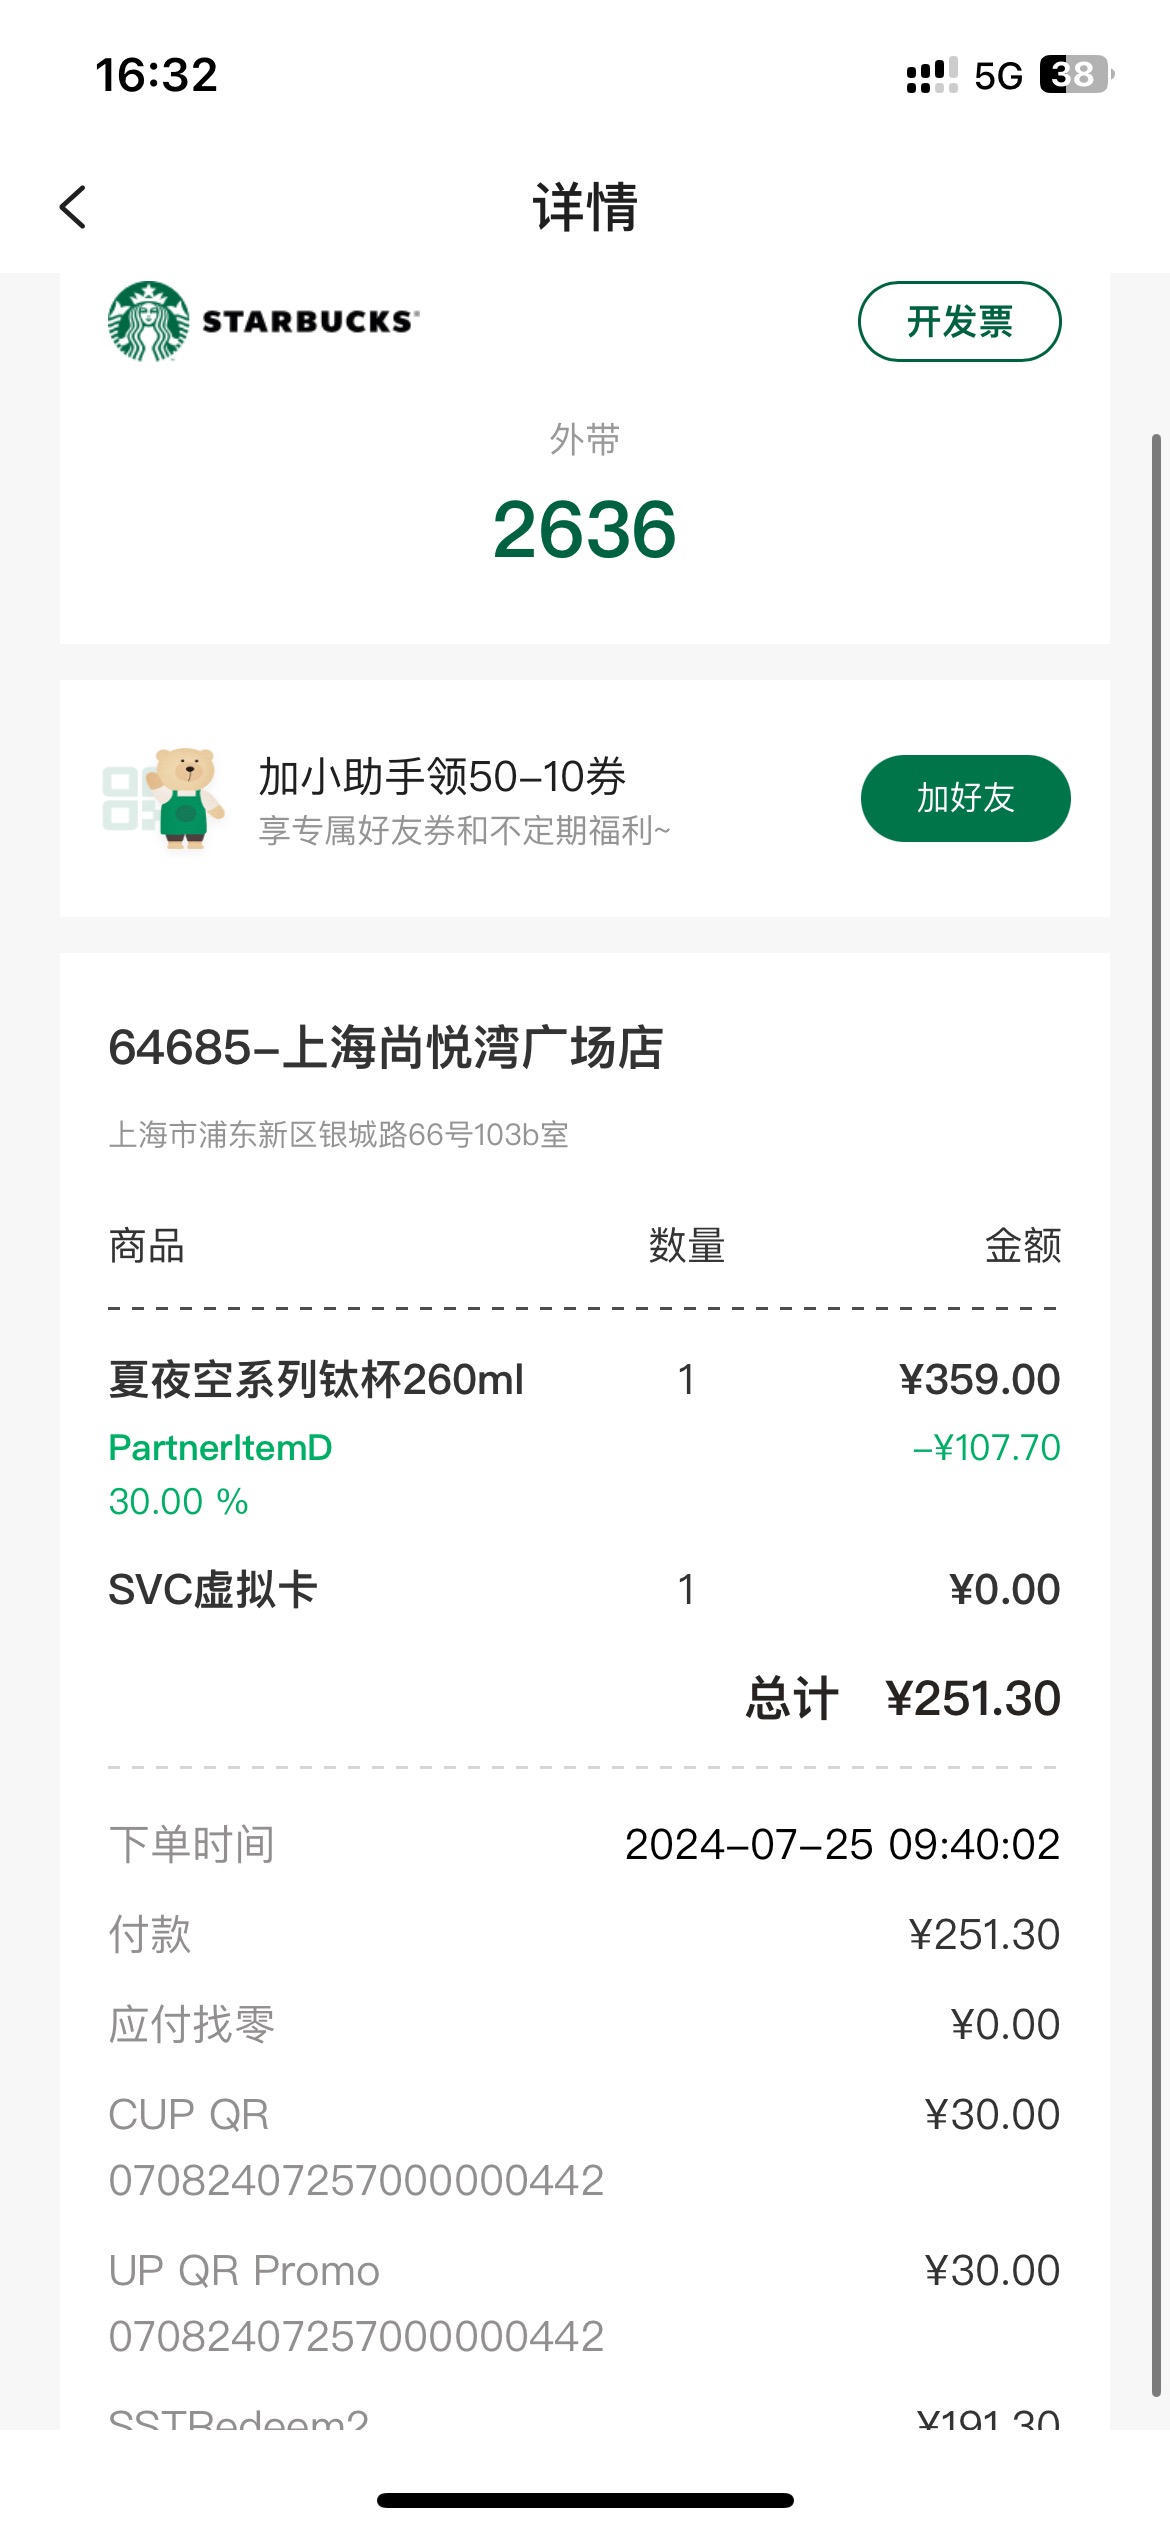Screen dimensions: 1170x2532
Task: Tap the 加小助手领50-10券 banner text
Action: click(442, 777)
